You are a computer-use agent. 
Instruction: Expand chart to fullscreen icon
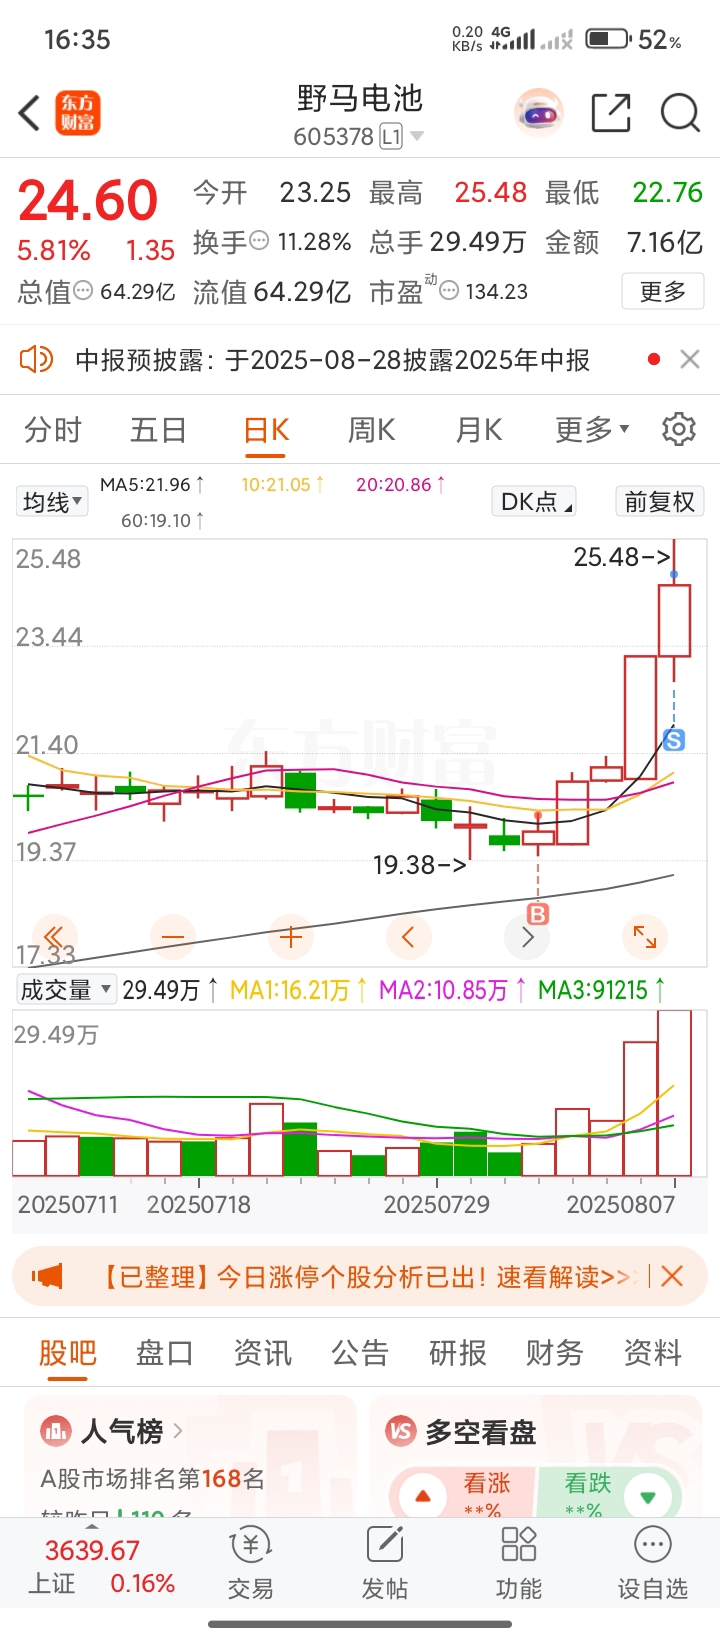point(645,937)
